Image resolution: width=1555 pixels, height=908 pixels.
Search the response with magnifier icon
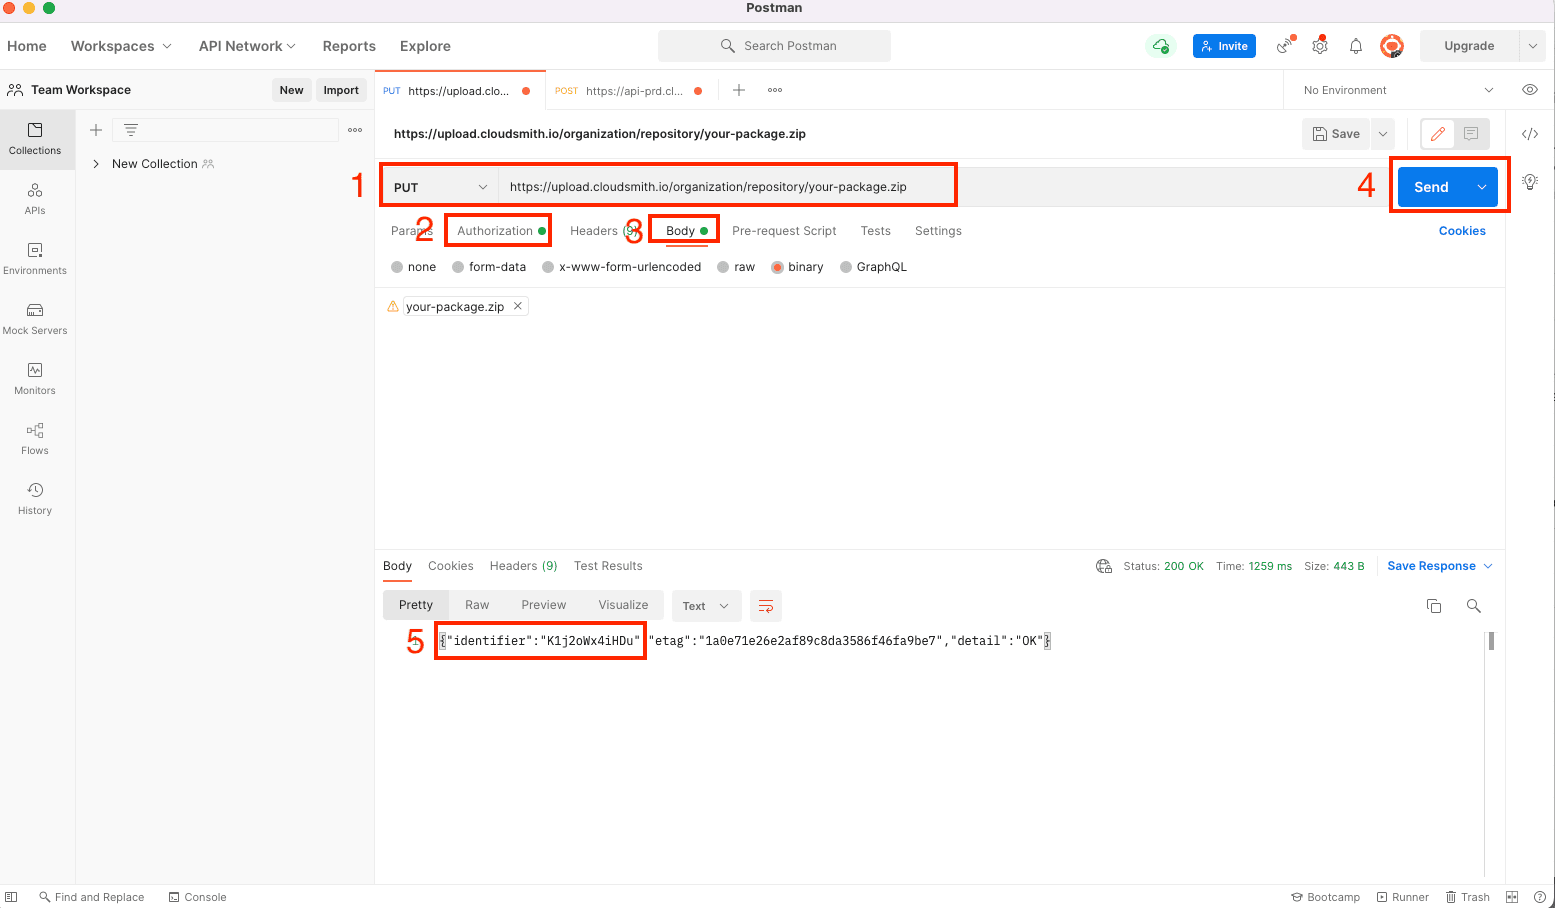pyautogui.click(x=1473, y=606)
